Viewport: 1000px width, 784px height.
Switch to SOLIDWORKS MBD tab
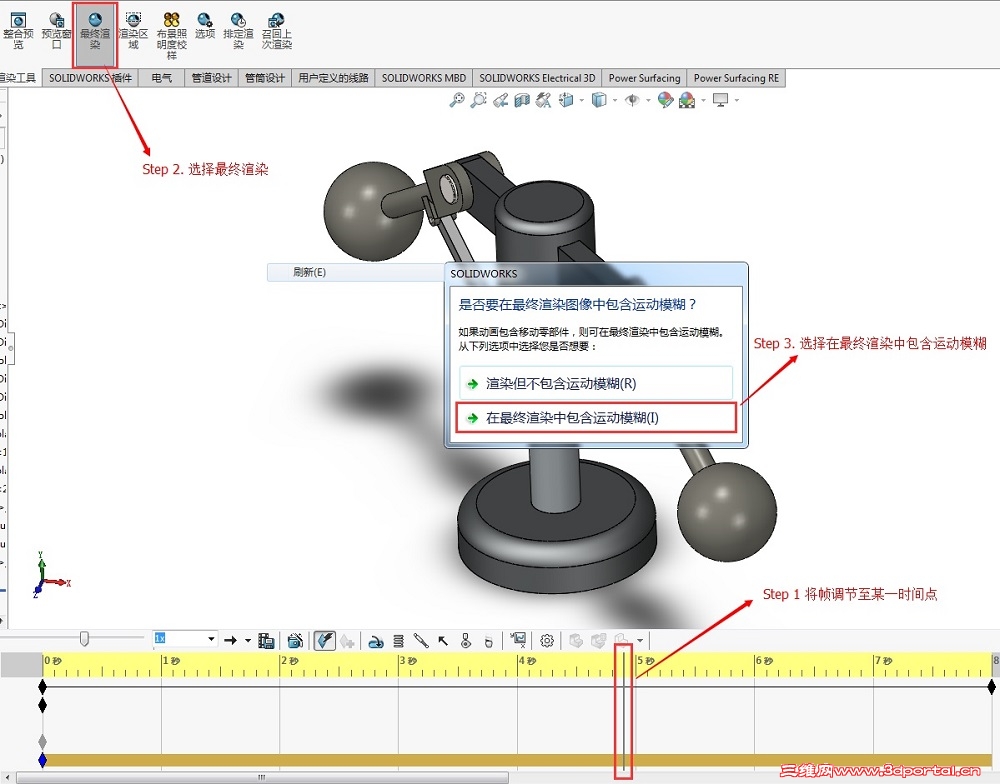(423, 78)
